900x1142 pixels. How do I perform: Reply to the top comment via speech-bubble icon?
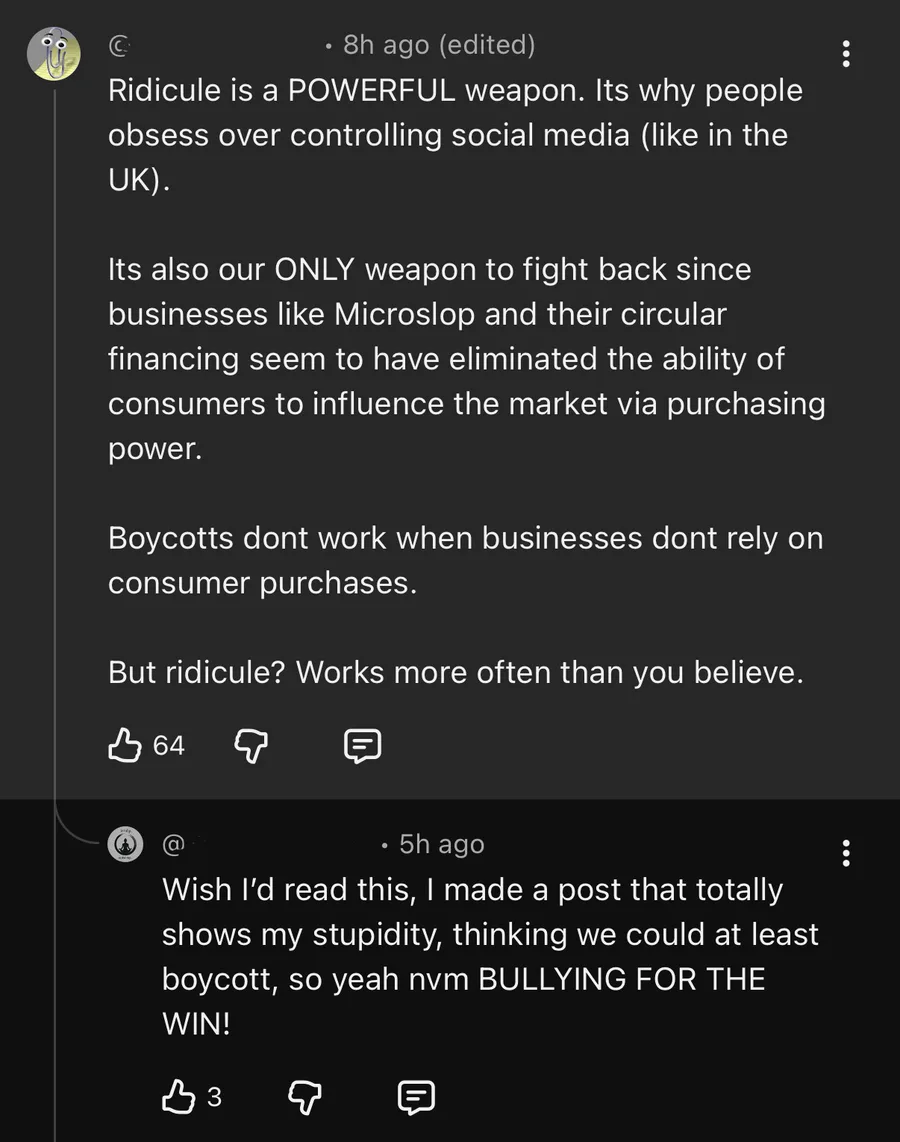point(362,745)
